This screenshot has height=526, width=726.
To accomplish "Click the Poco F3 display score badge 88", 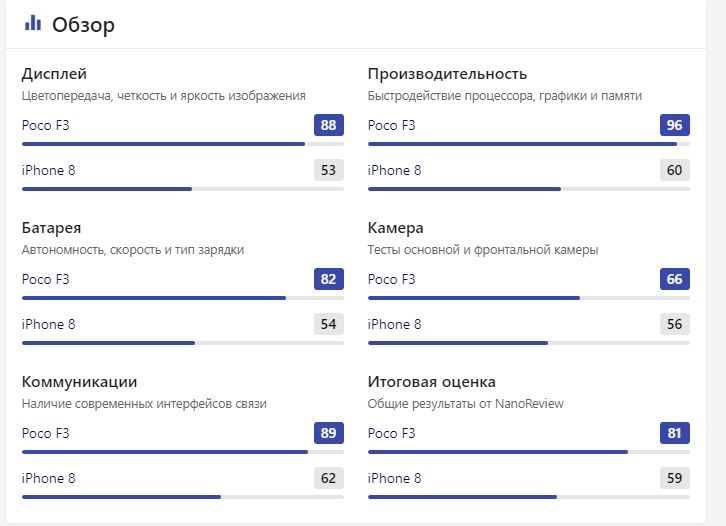I will 329,125.
